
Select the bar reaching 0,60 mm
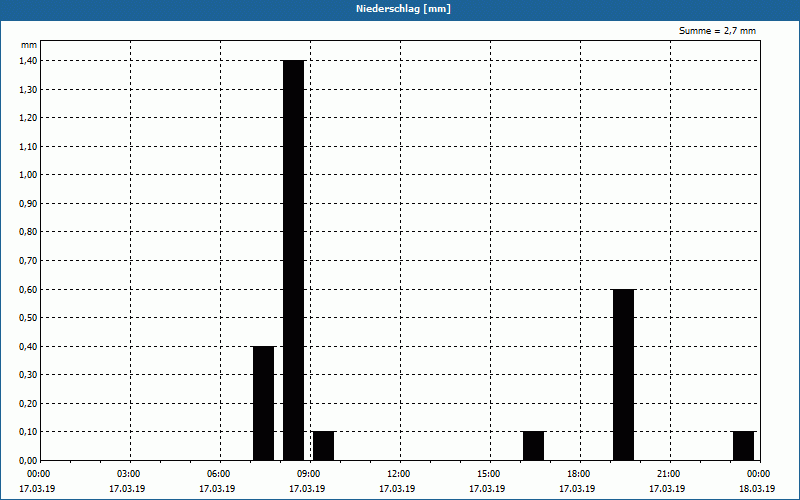coord(623,374)
